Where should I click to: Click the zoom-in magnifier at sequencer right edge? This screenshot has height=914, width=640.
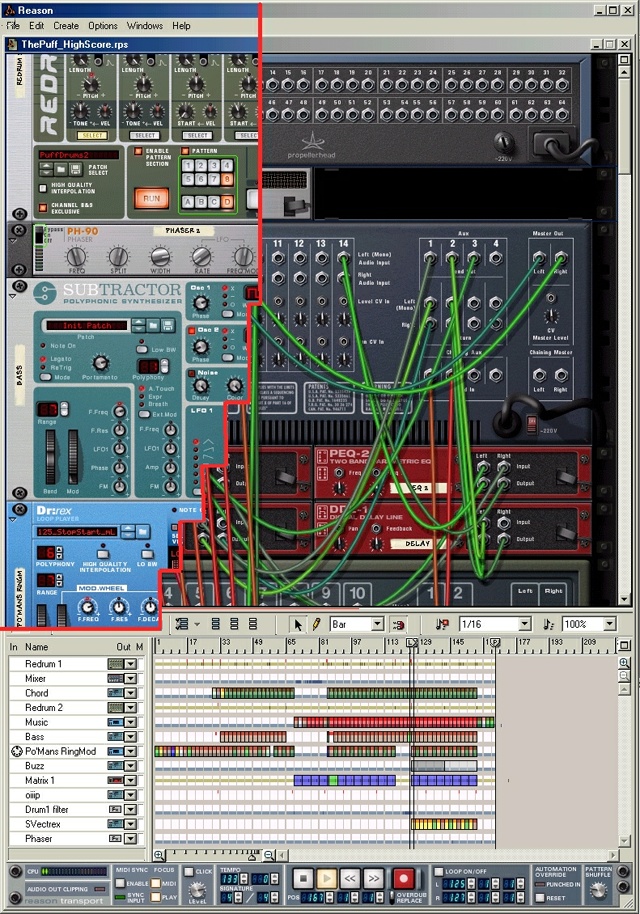[624, 663]
